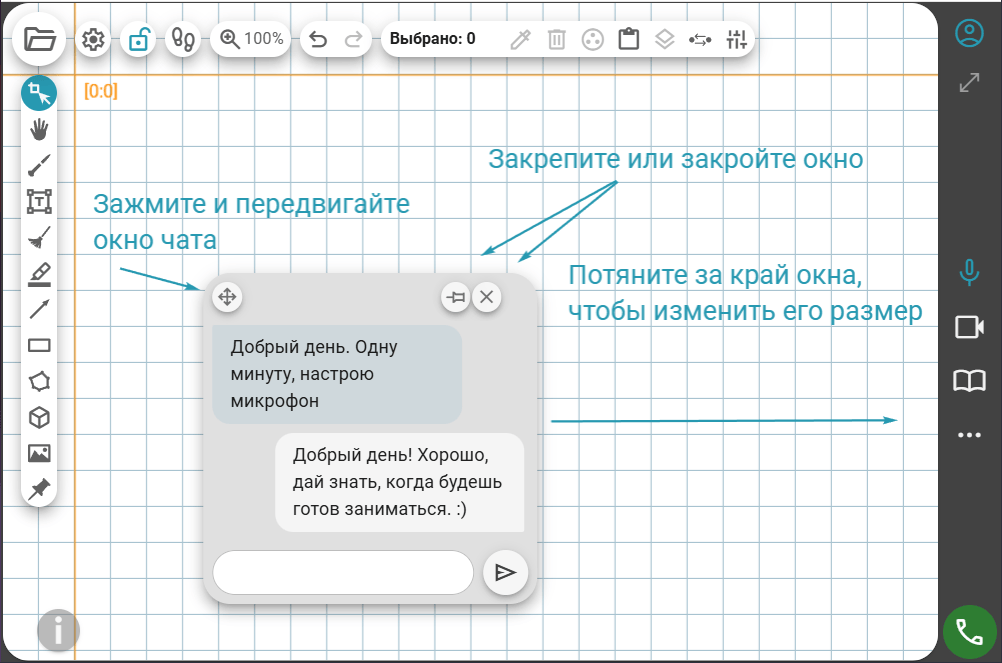Insert an image with picture tool
The image size is (1002, 663).
pyautogui.click(x=39, y=453)
